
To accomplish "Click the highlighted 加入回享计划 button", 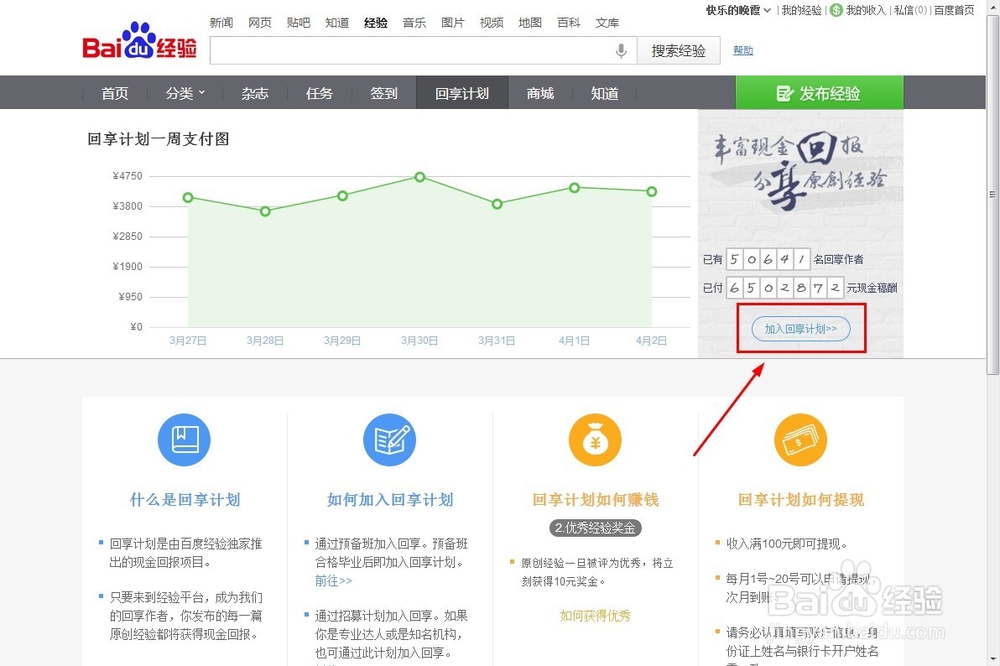I will click(x=800, y=328).
